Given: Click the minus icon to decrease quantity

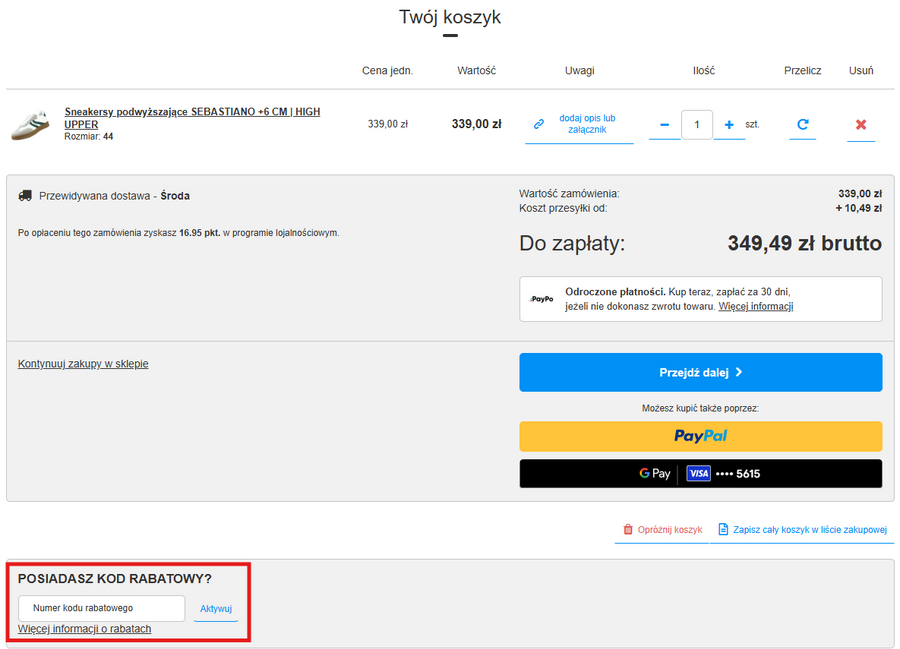Looking at the screenshot, I should click(665, 125).
